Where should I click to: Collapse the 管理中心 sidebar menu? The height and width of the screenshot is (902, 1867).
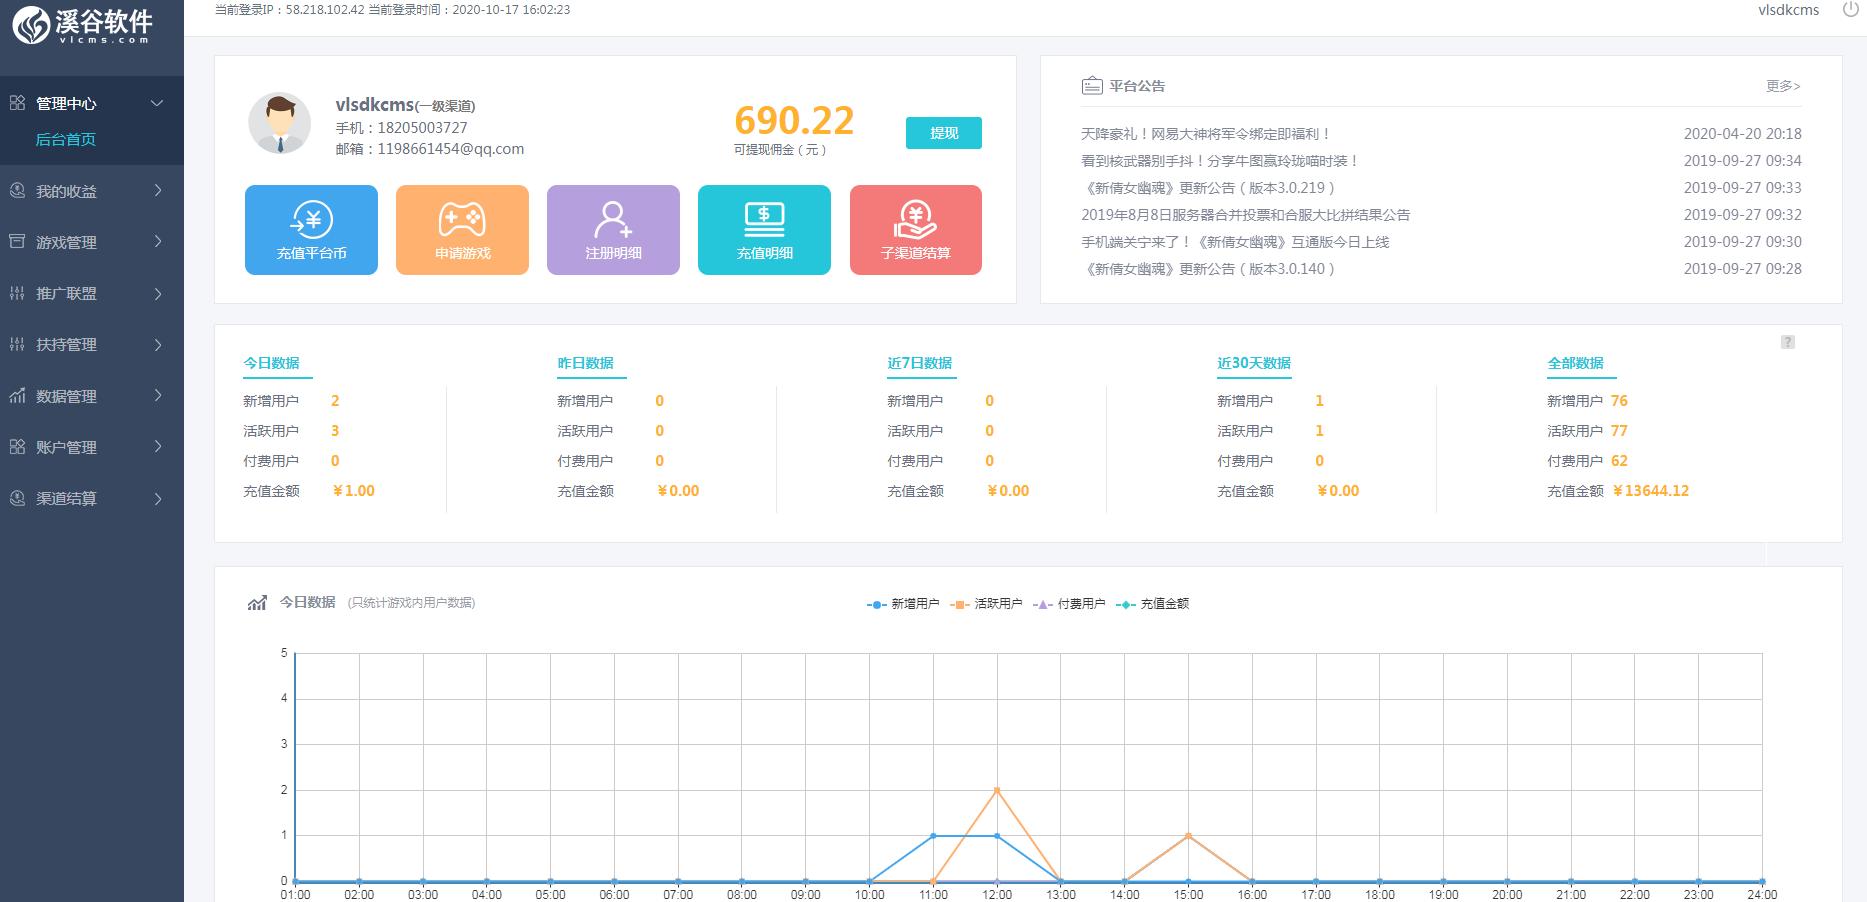click(x=92, y=104)
